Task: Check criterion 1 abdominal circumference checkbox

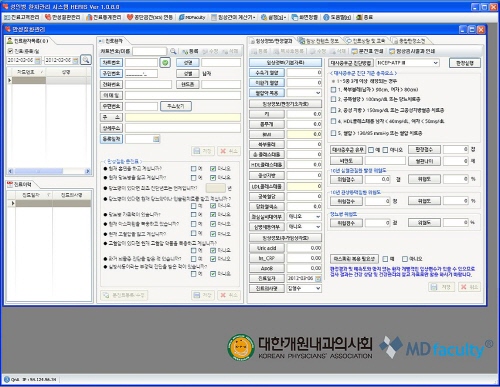Action: 333,90
